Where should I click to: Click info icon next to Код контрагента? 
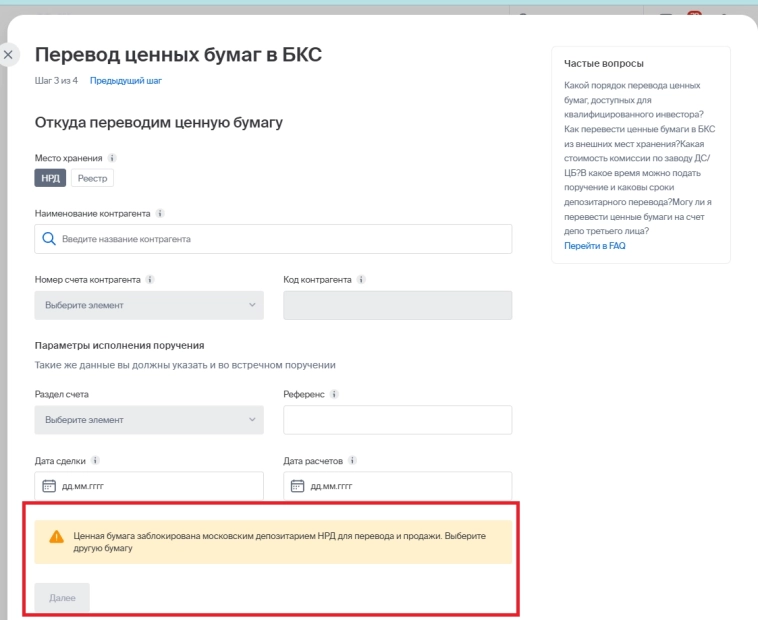coord(361,279)
